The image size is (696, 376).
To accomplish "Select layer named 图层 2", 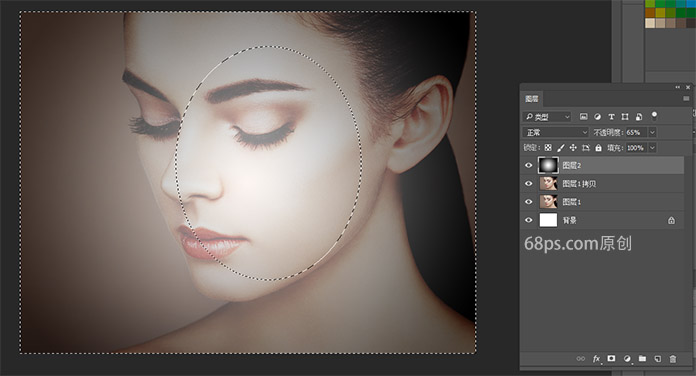I will point(572,166).
